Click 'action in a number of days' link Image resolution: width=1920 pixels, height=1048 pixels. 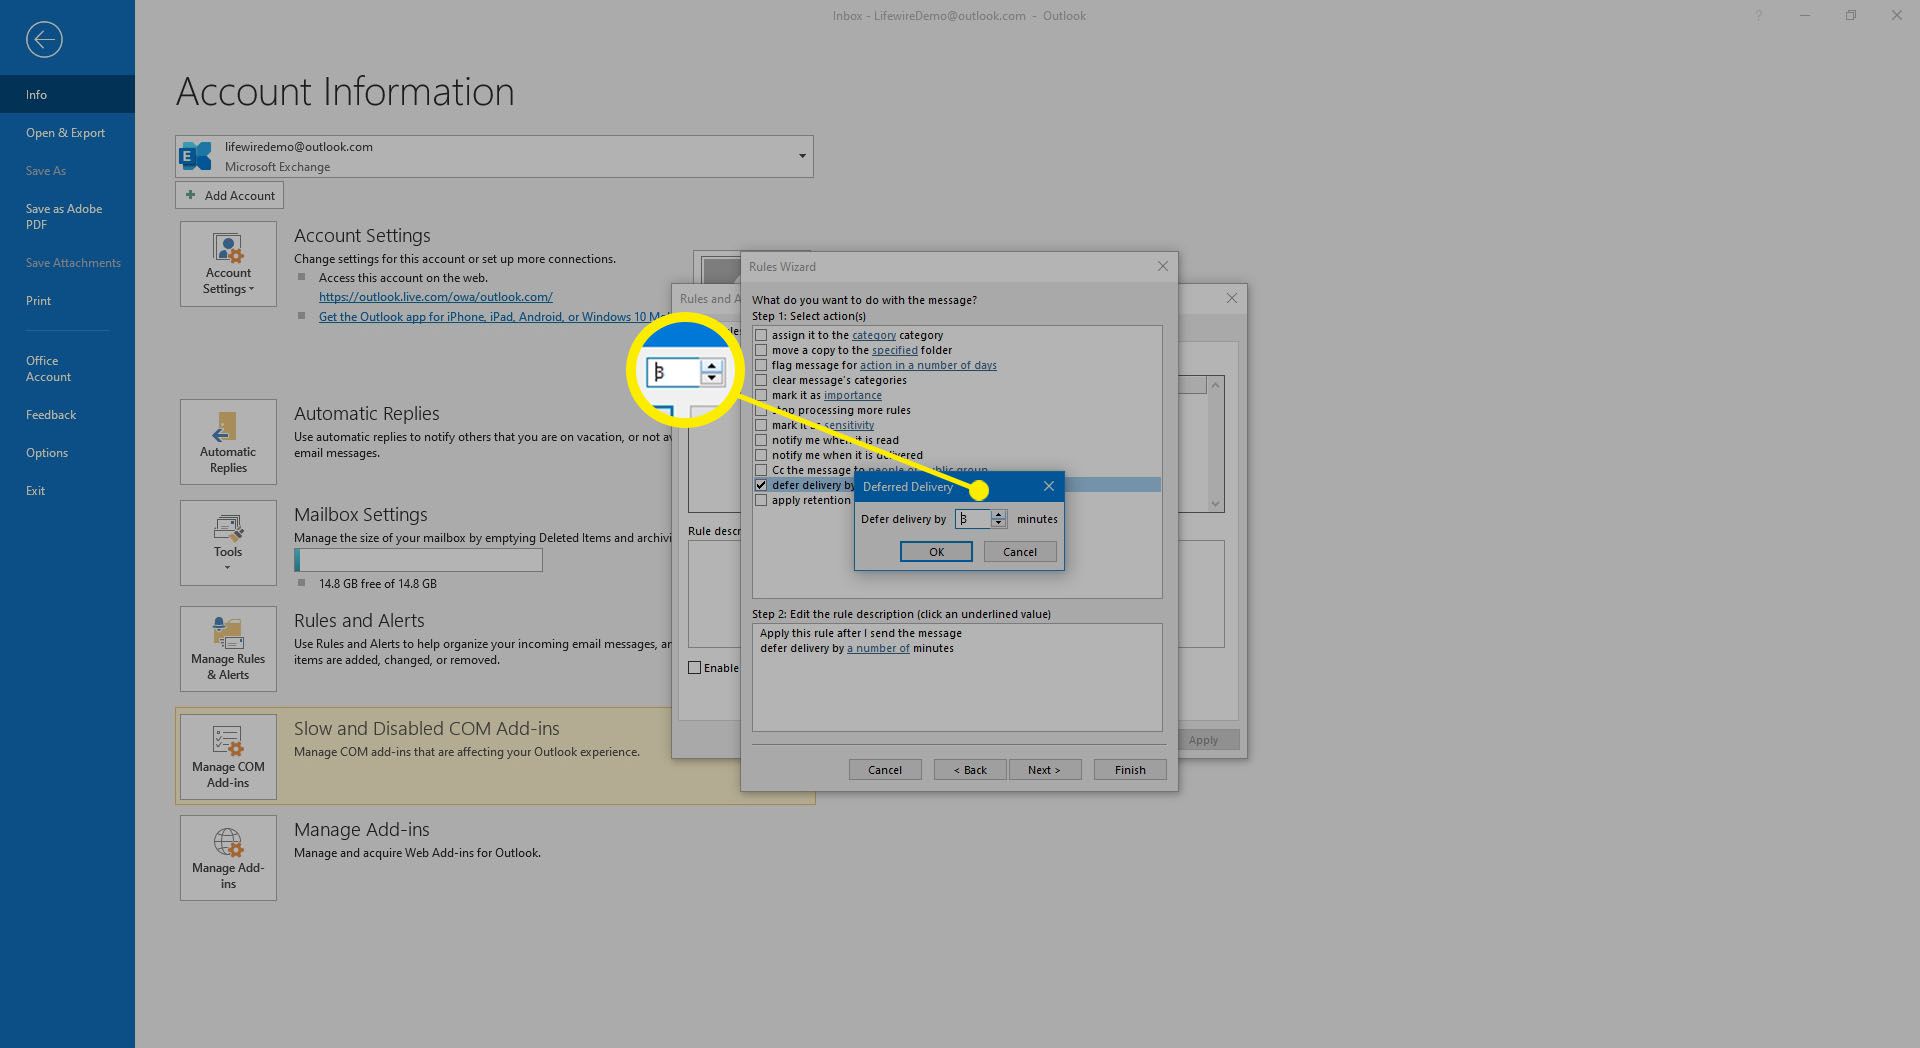point(928,365)
